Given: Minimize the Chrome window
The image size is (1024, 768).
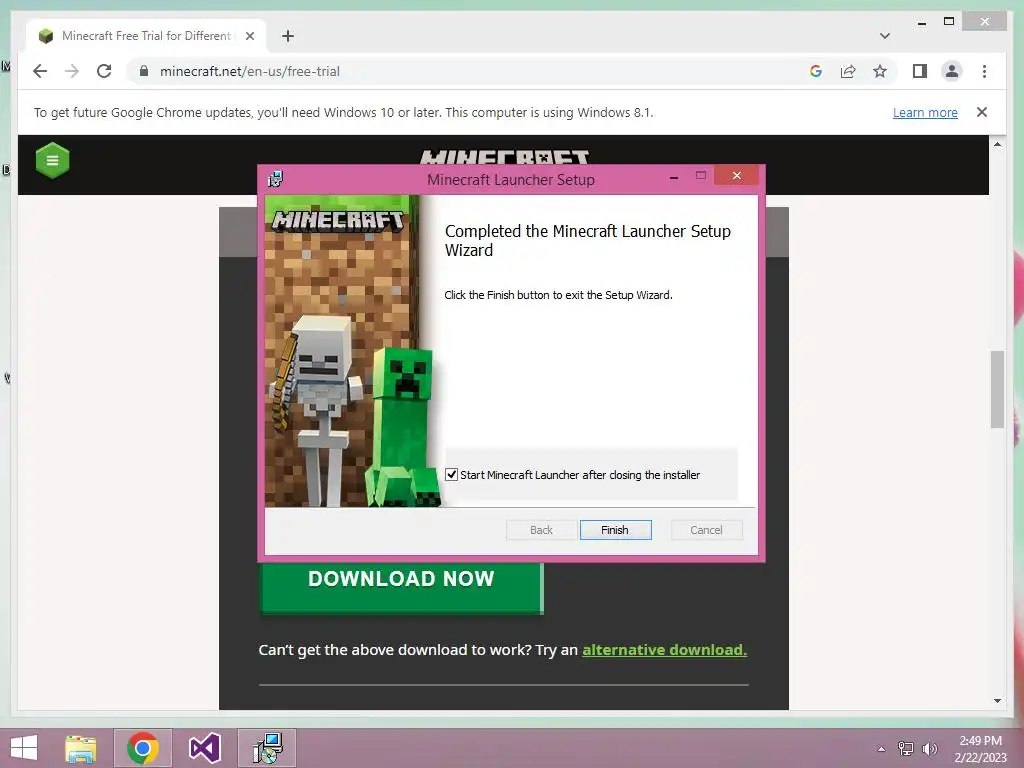Looking at the screenshot, I should point(921,22).
